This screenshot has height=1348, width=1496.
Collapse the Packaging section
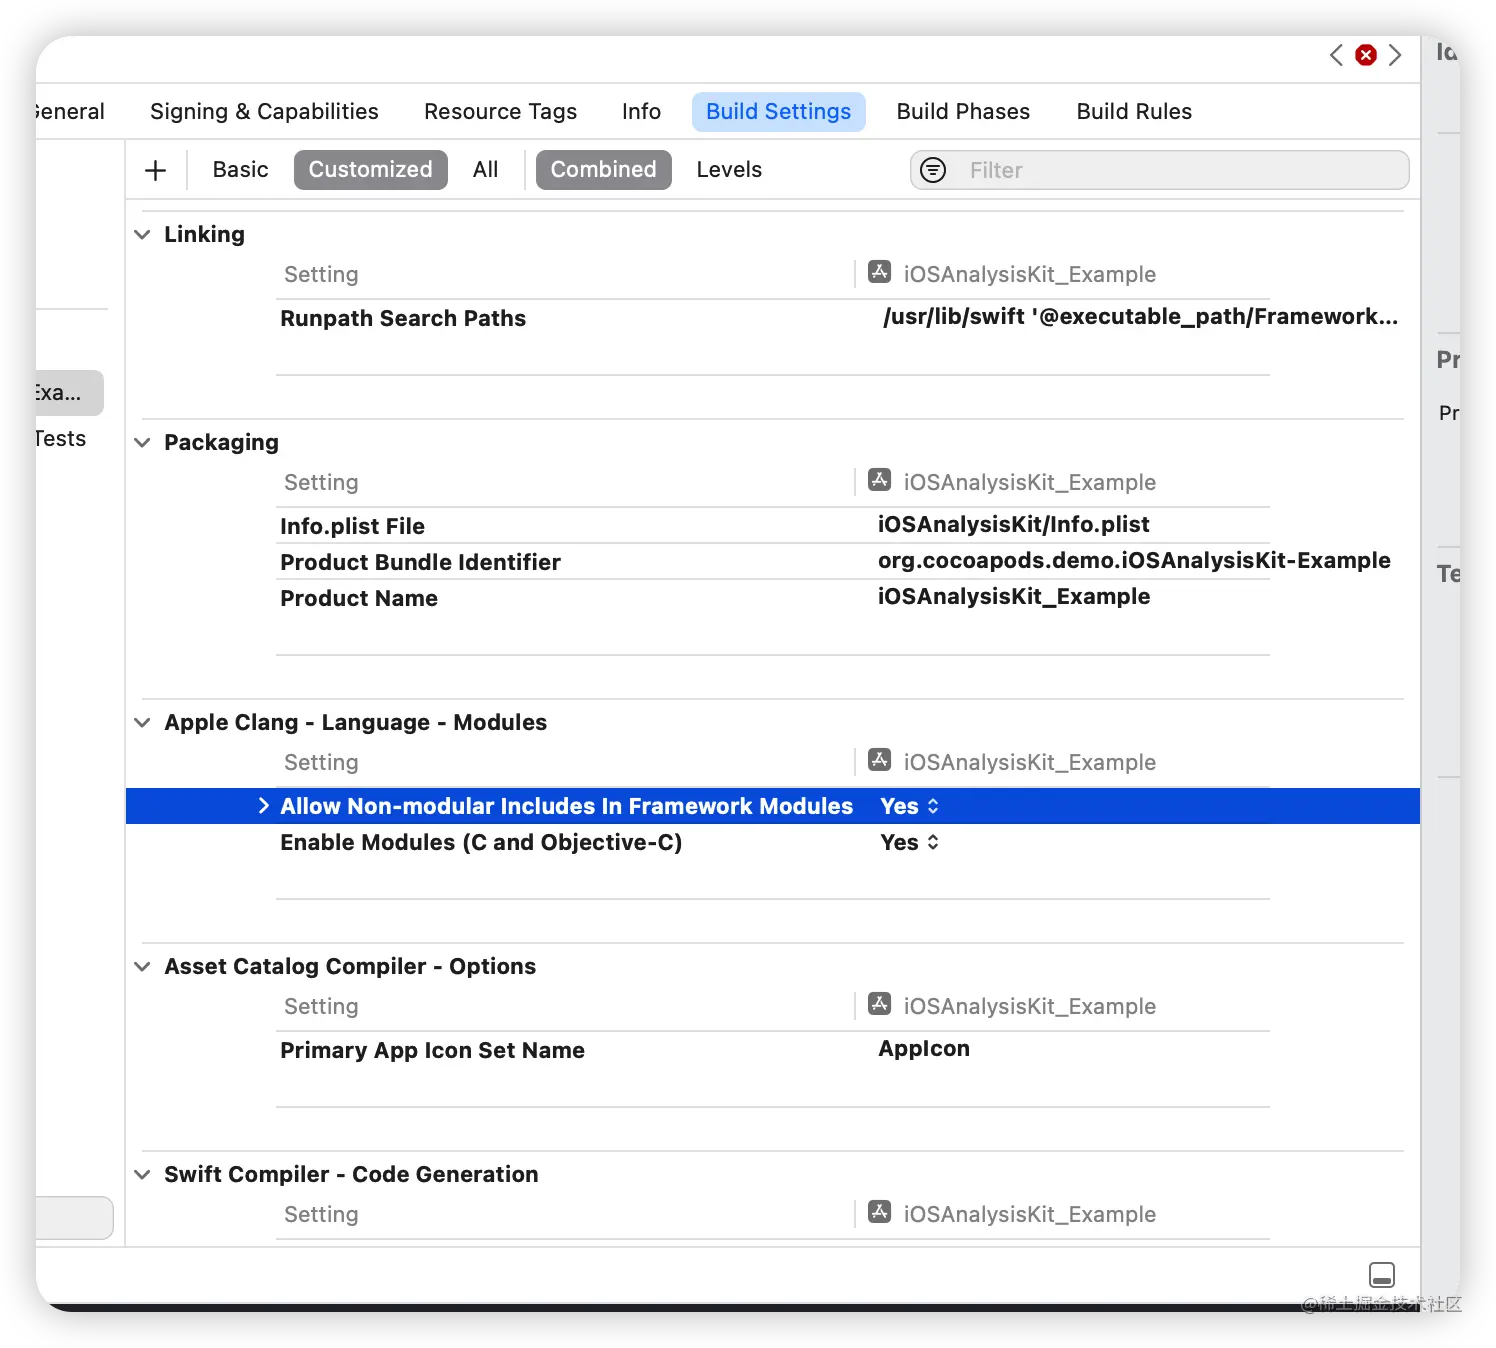143,442
